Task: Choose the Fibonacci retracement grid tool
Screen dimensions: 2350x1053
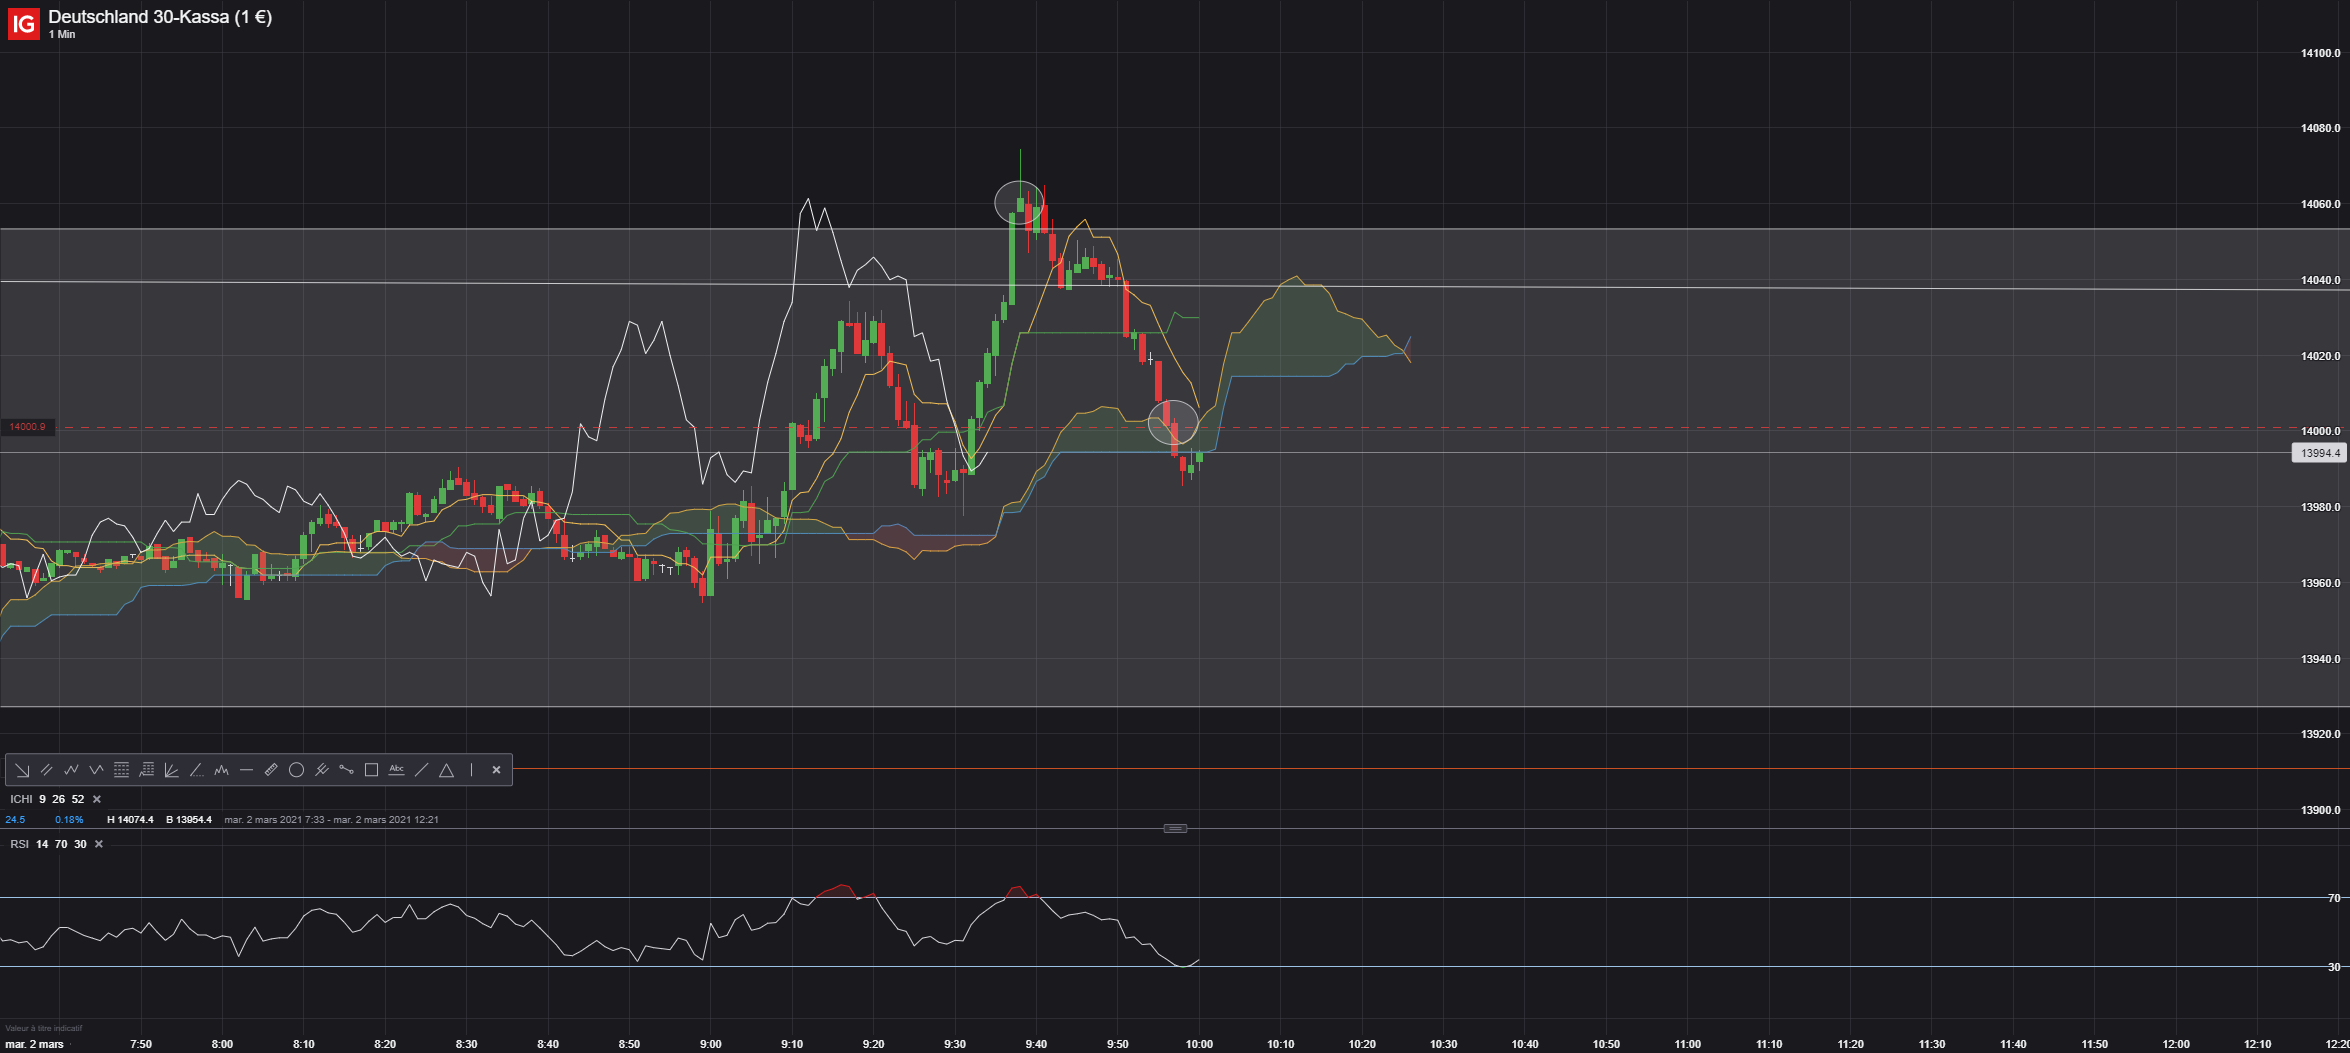Action: 121,770
